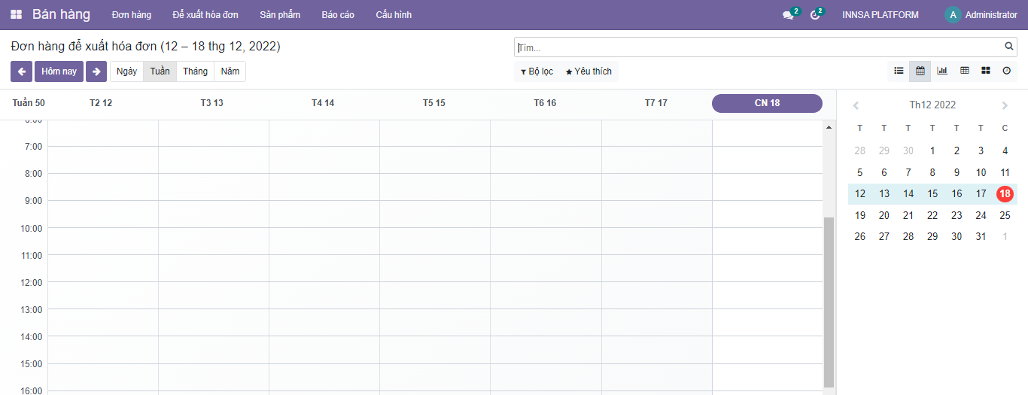The height and width of the screenshot is (395, 1028).
Task: Select day 25 in mini calendar
Action: 1004,215
